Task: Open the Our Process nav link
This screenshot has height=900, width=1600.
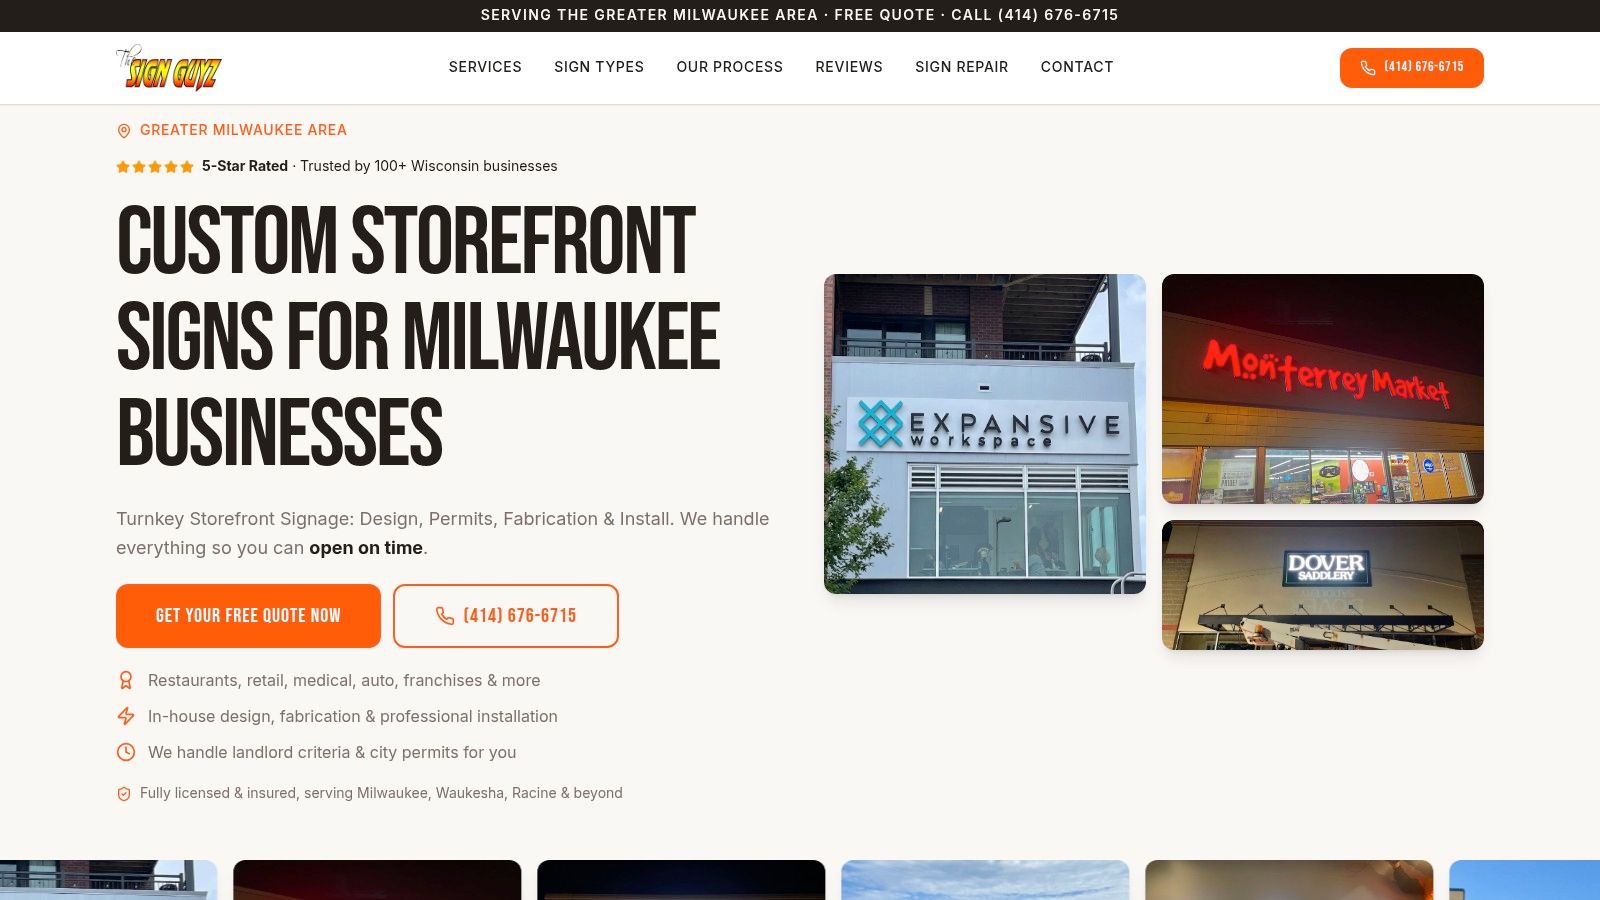Action: tap(730, 67)
